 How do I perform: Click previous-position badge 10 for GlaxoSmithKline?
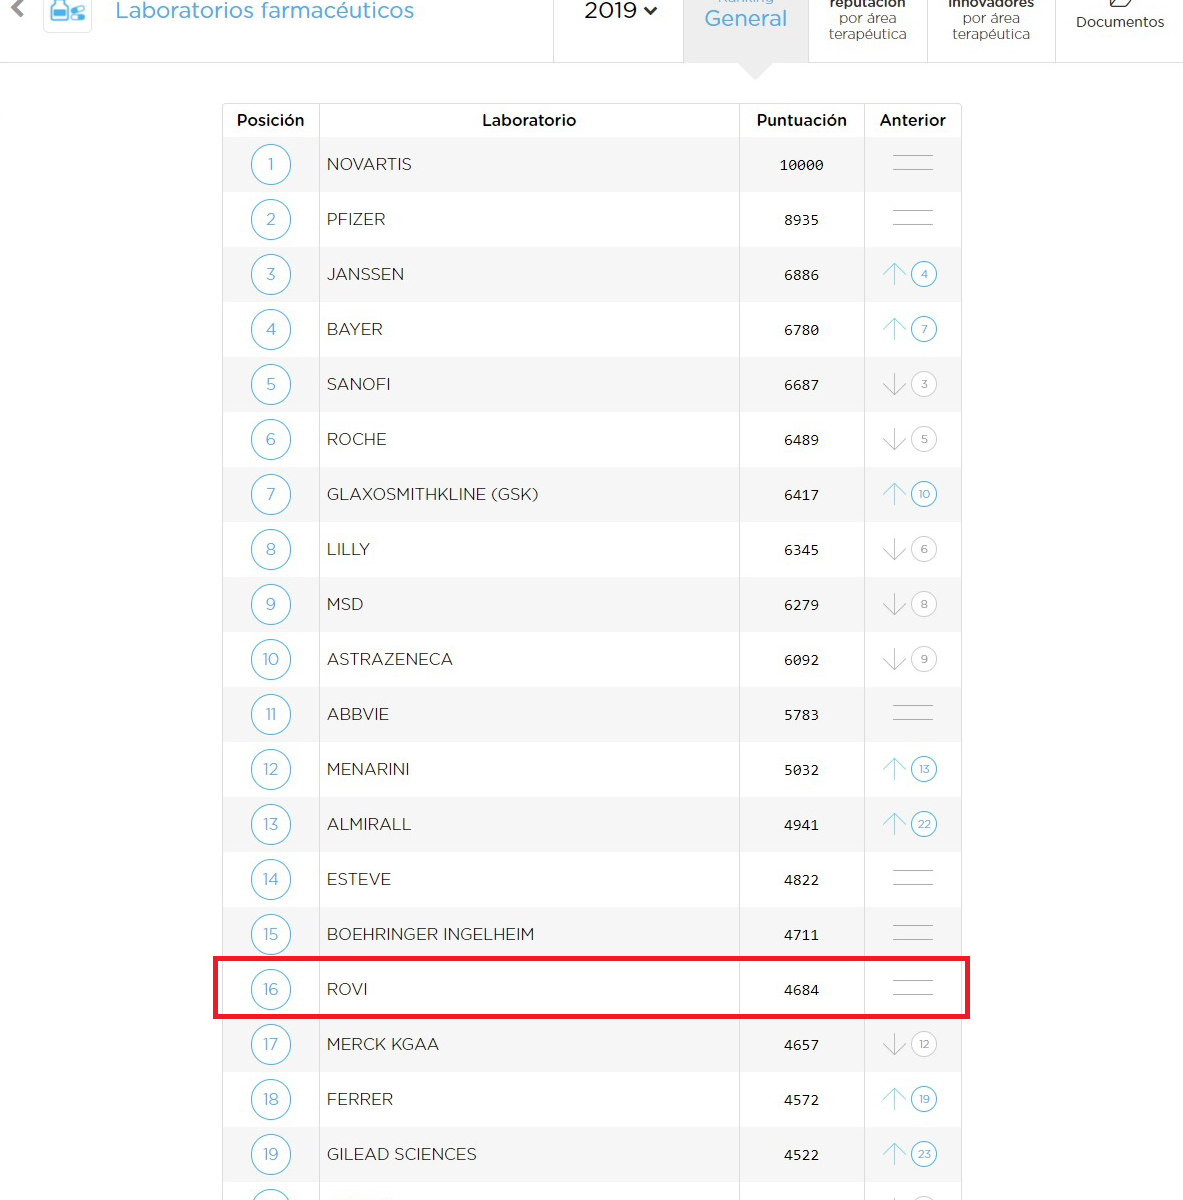tap(924, 494)
